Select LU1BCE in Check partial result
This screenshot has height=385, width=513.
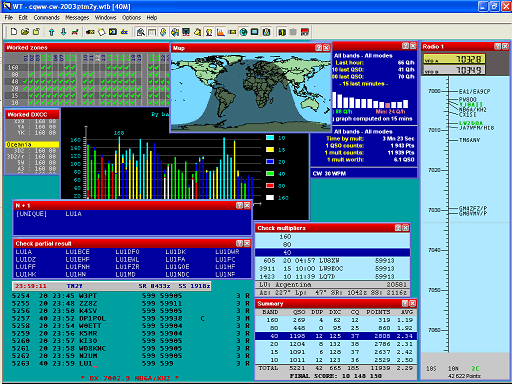pyautogui.click(x=77, y=252)
